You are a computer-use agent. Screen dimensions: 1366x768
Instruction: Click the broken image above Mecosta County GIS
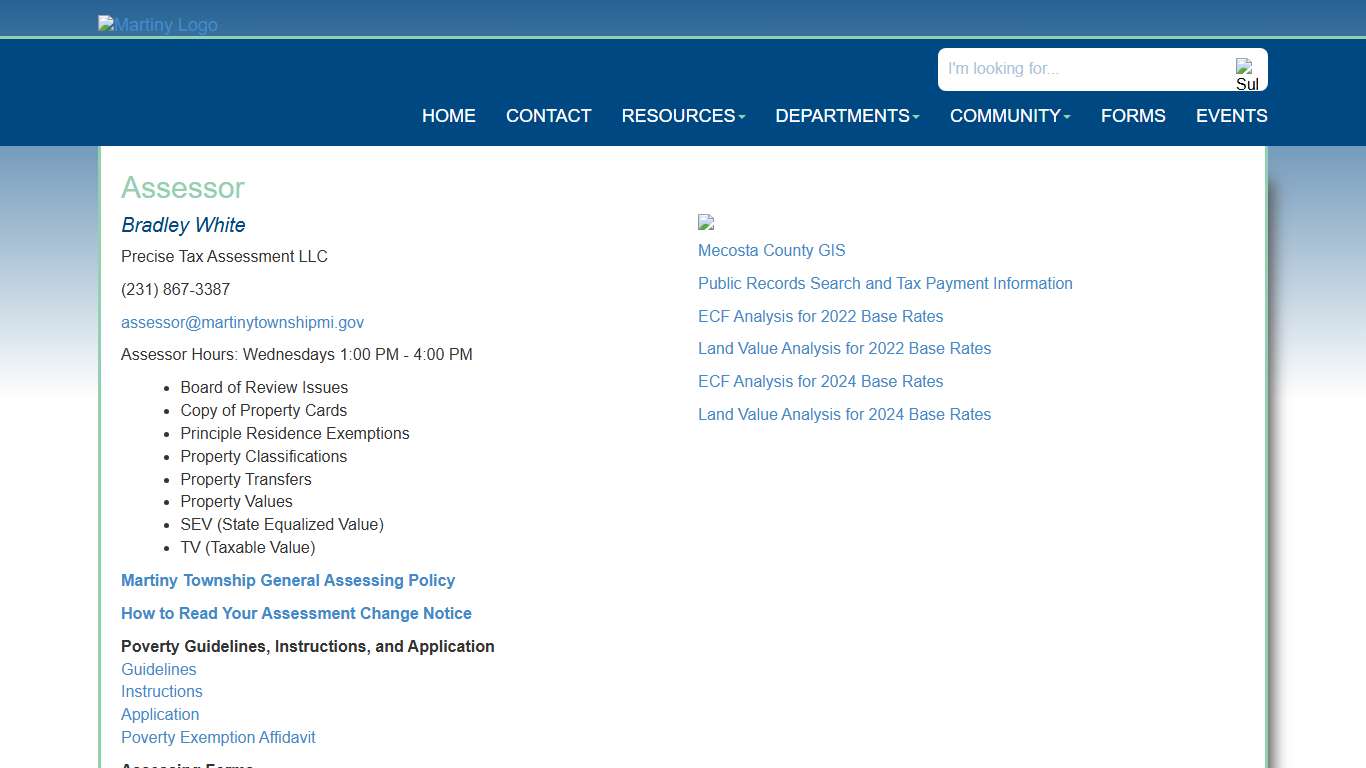click(706, 223)
